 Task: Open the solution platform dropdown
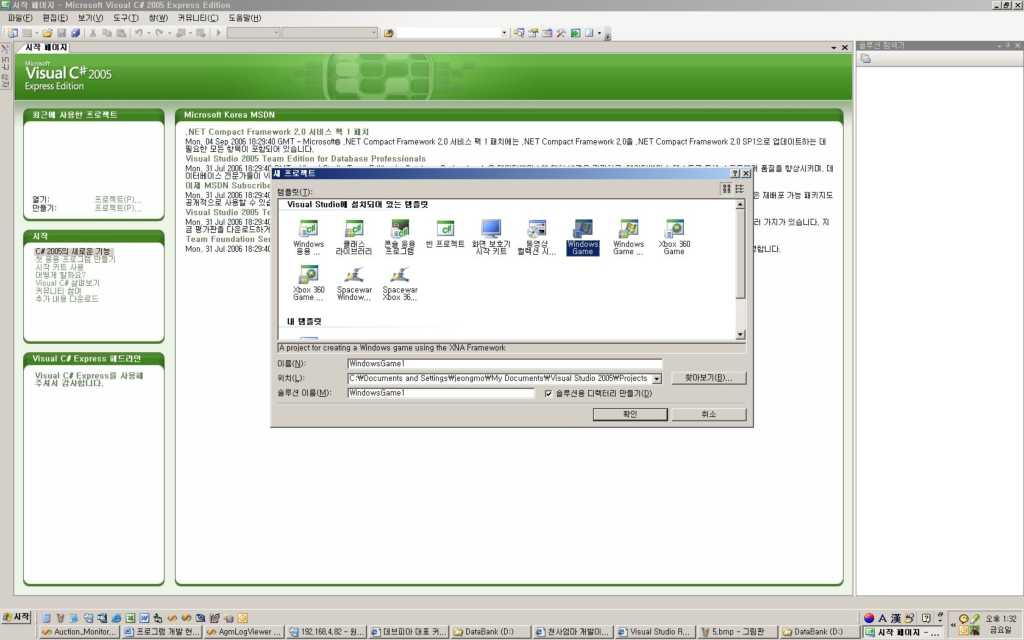[x=374, y=33]
